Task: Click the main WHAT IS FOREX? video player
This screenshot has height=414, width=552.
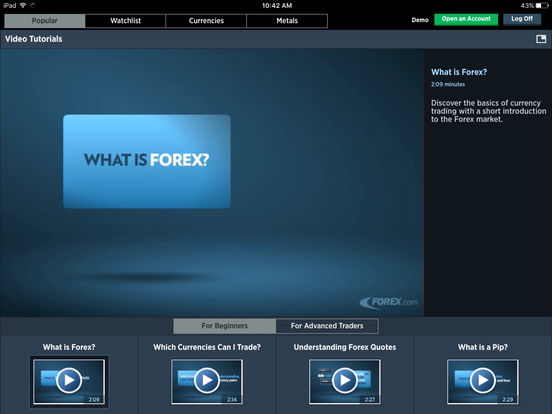Action: point(212,182)
